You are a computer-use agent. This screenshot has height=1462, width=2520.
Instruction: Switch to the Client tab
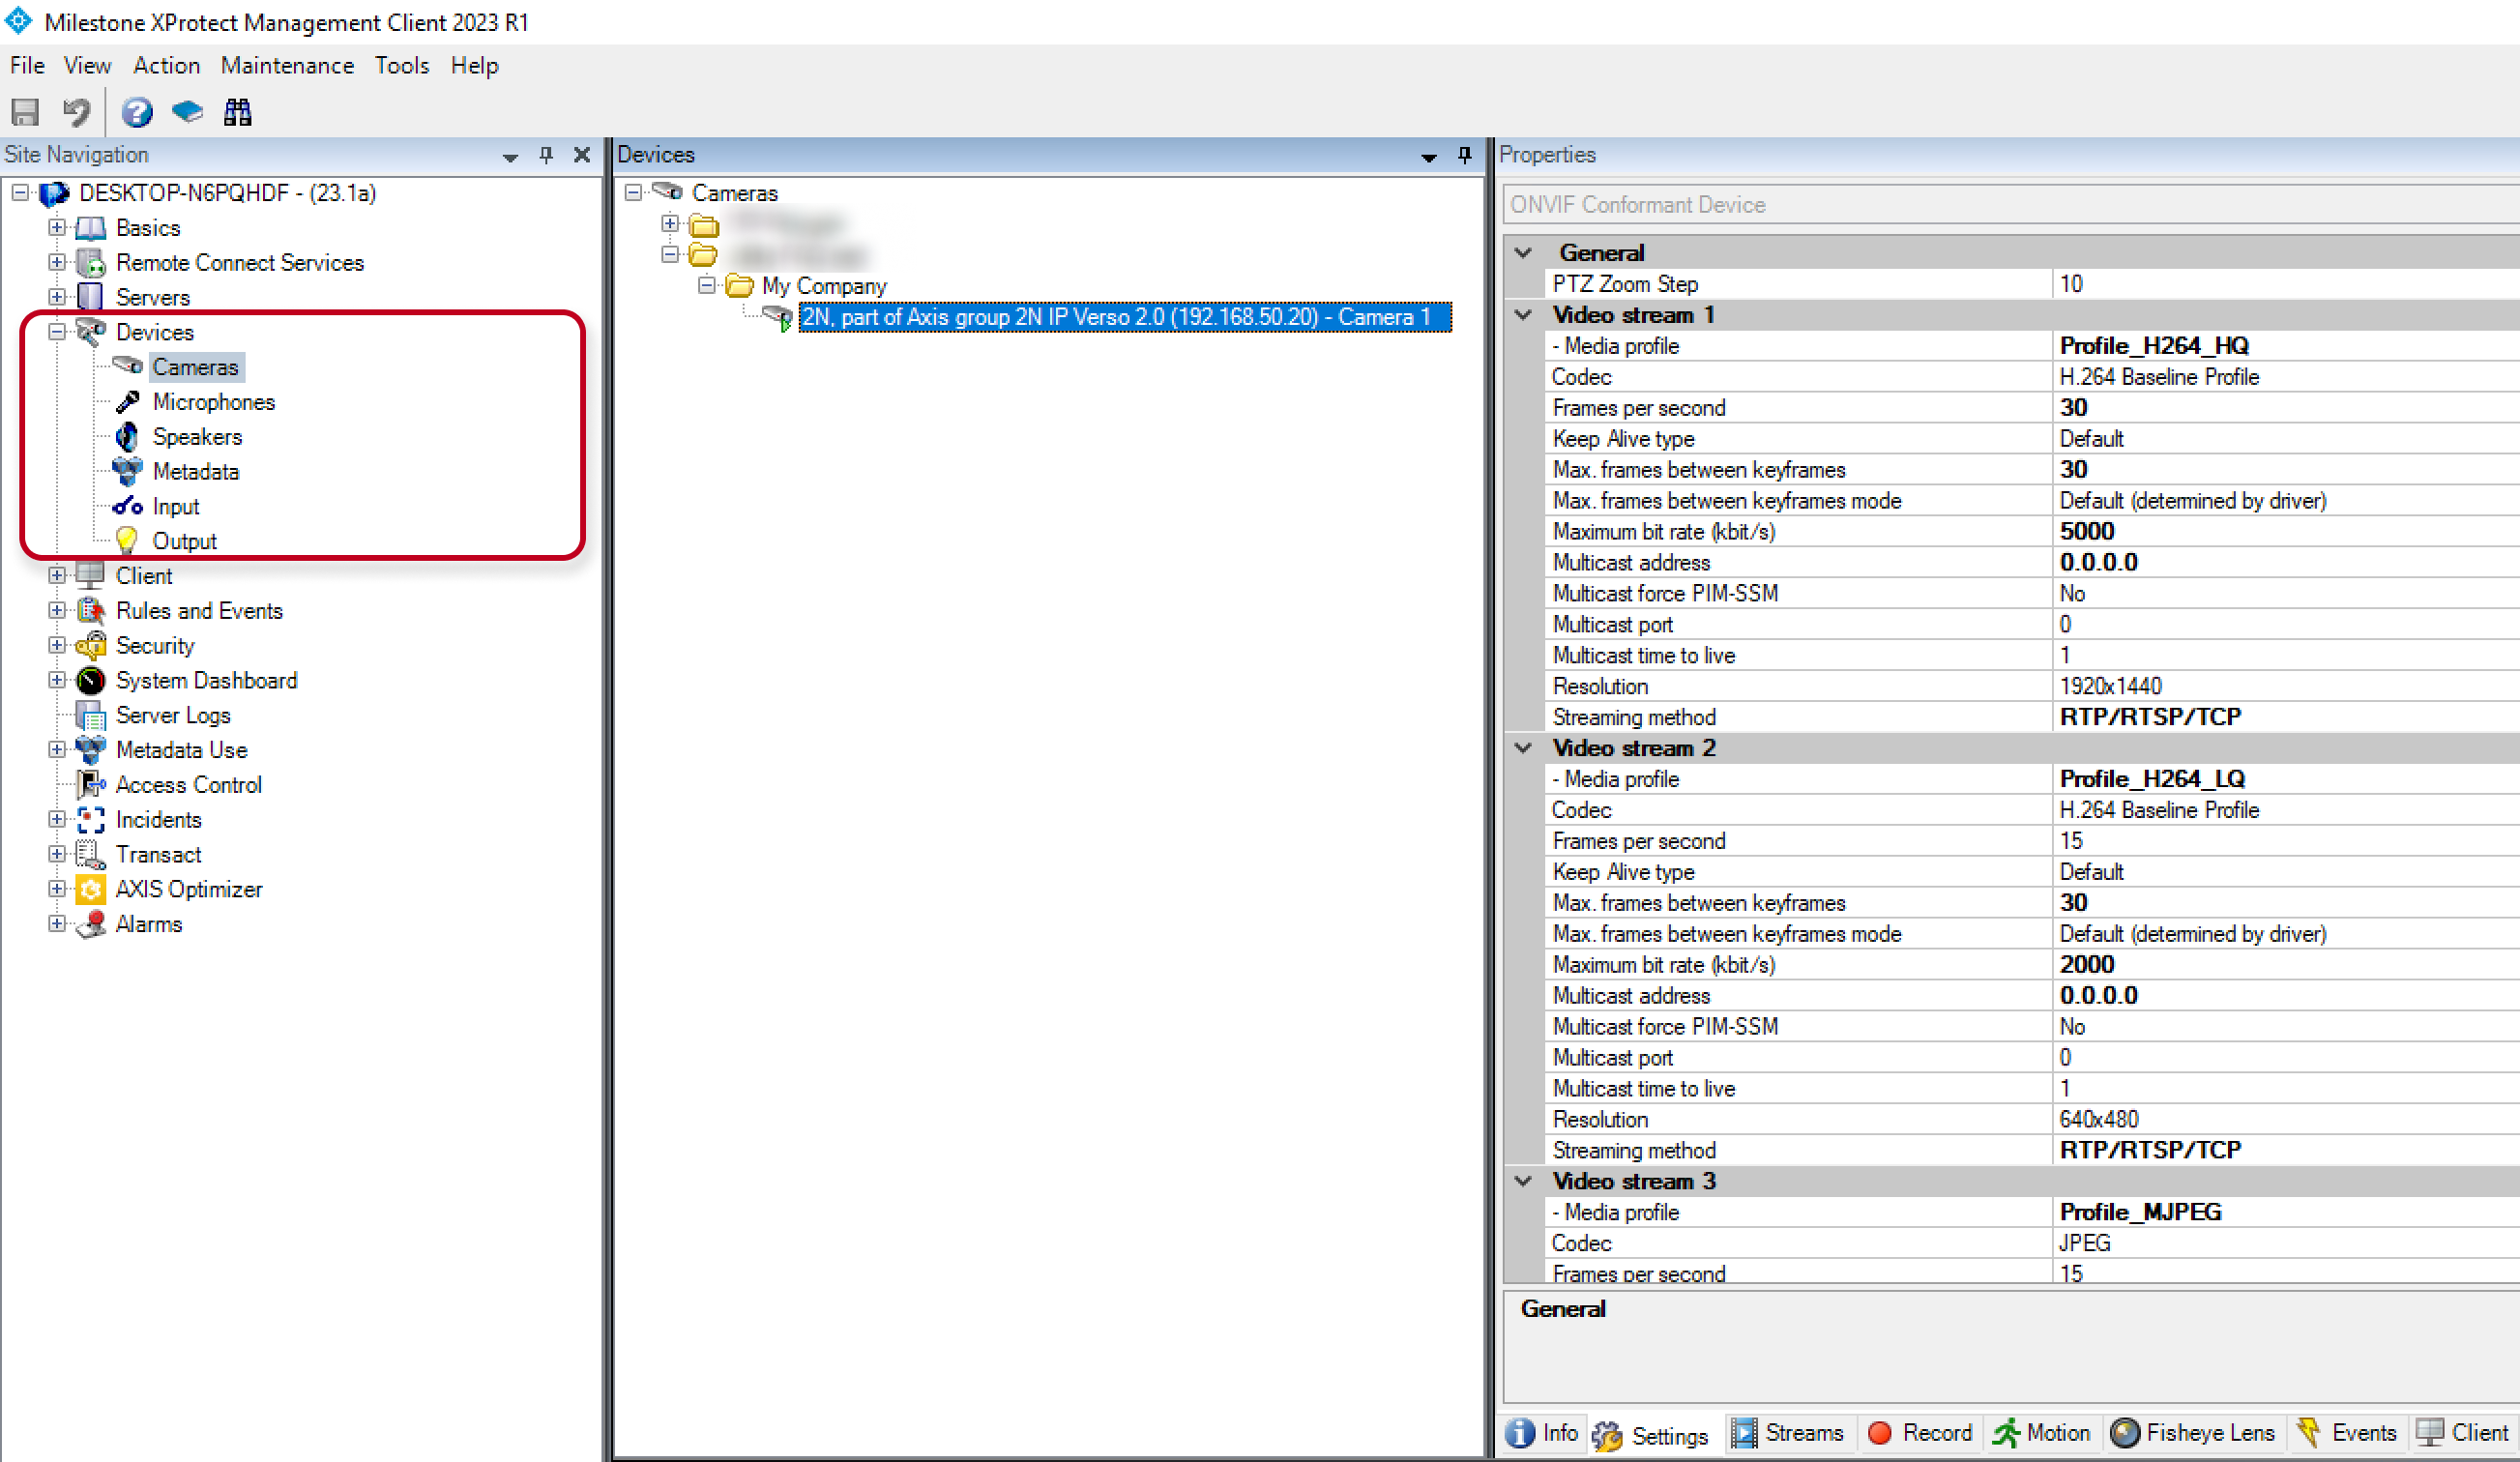click(x=2463, y=1434)
